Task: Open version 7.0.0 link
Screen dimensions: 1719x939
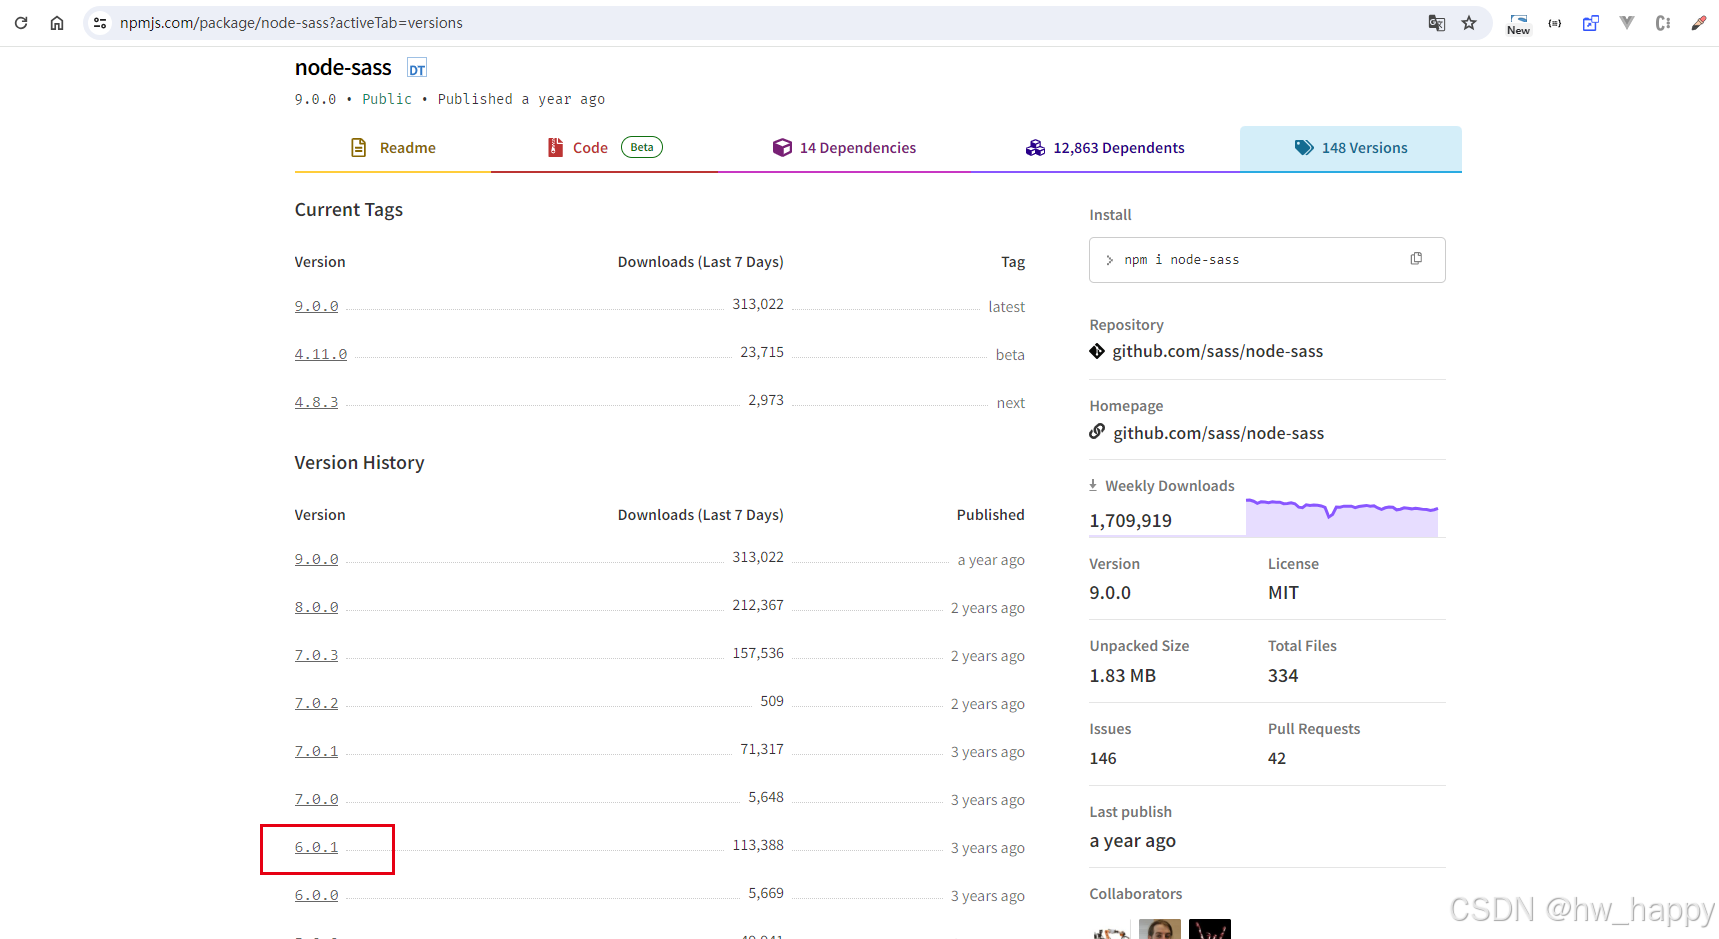Action: [316, 800]
